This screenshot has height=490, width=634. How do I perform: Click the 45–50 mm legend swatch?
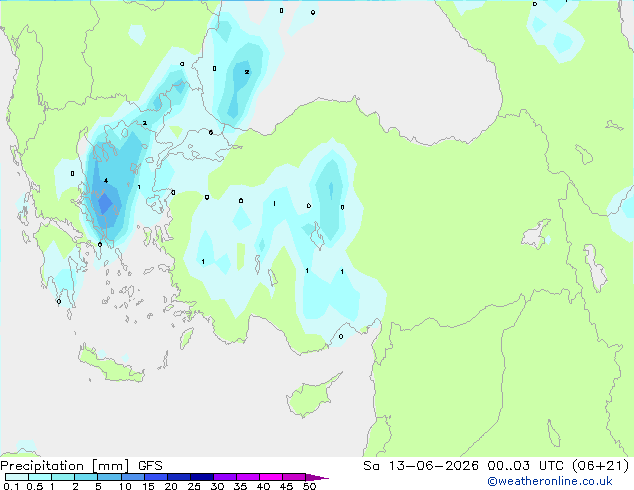294,477
